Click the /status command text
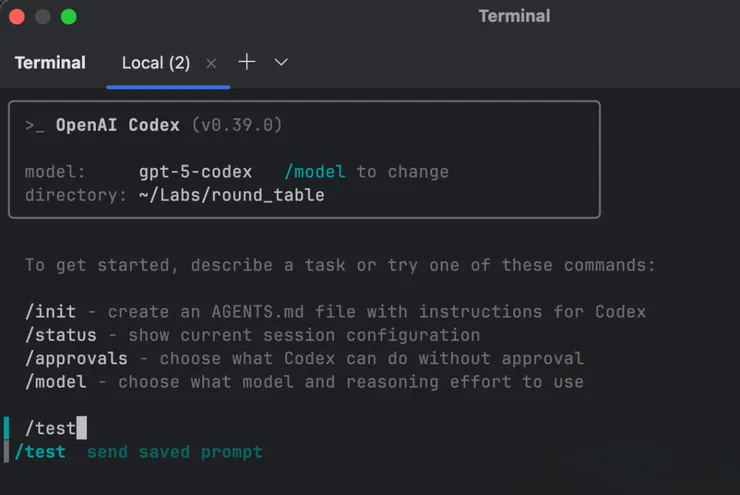740x495 pixels. [60, 335]
